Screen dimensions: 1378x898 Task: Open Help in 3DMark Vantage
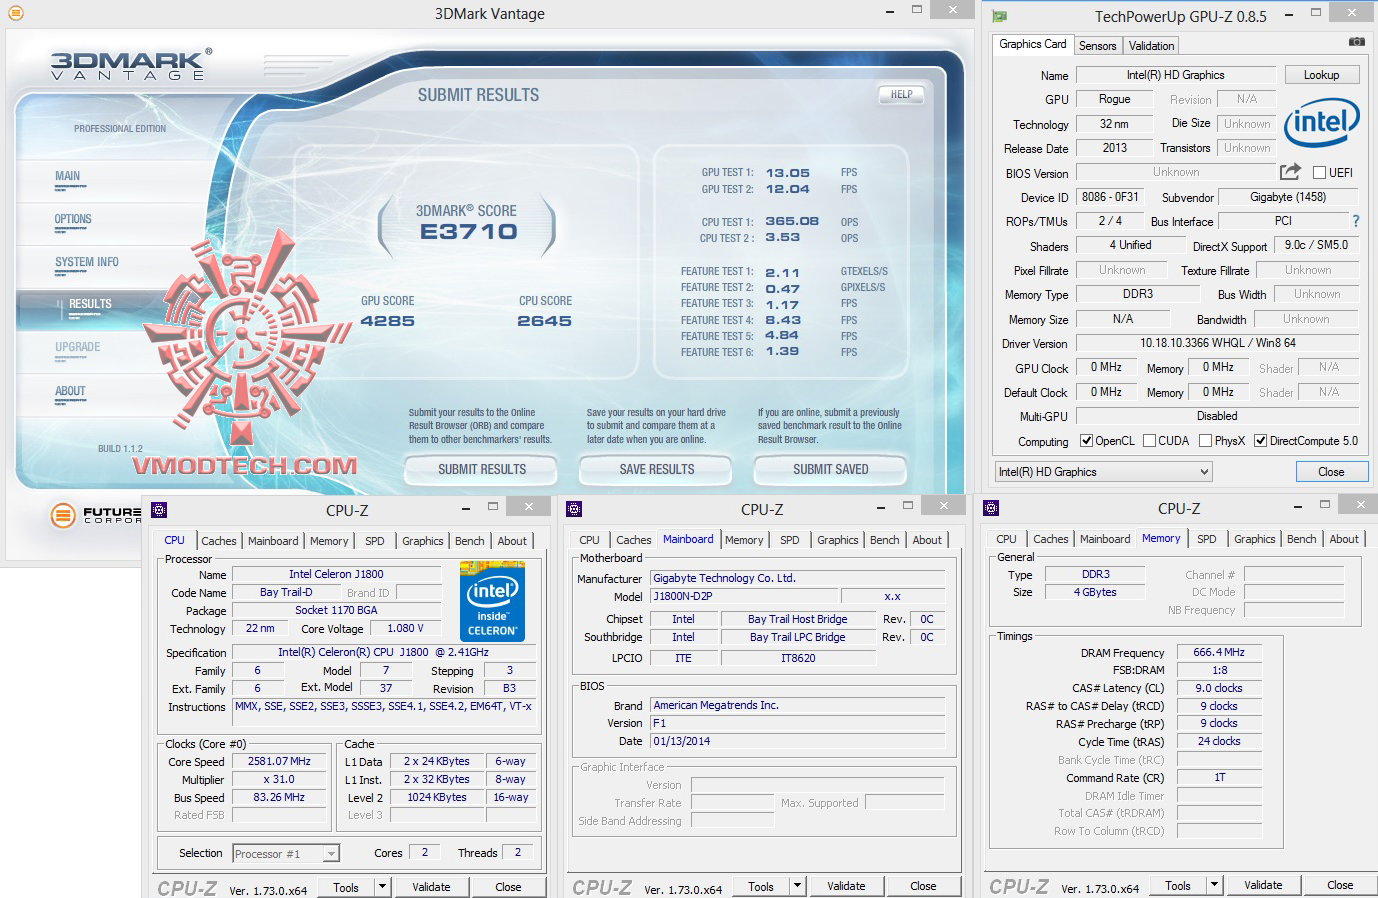901,95
